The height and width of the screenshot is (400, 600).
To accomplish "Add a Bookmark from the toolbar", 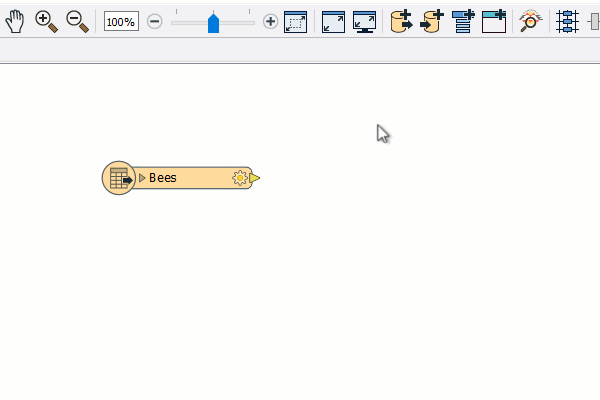I will (494, 21).
